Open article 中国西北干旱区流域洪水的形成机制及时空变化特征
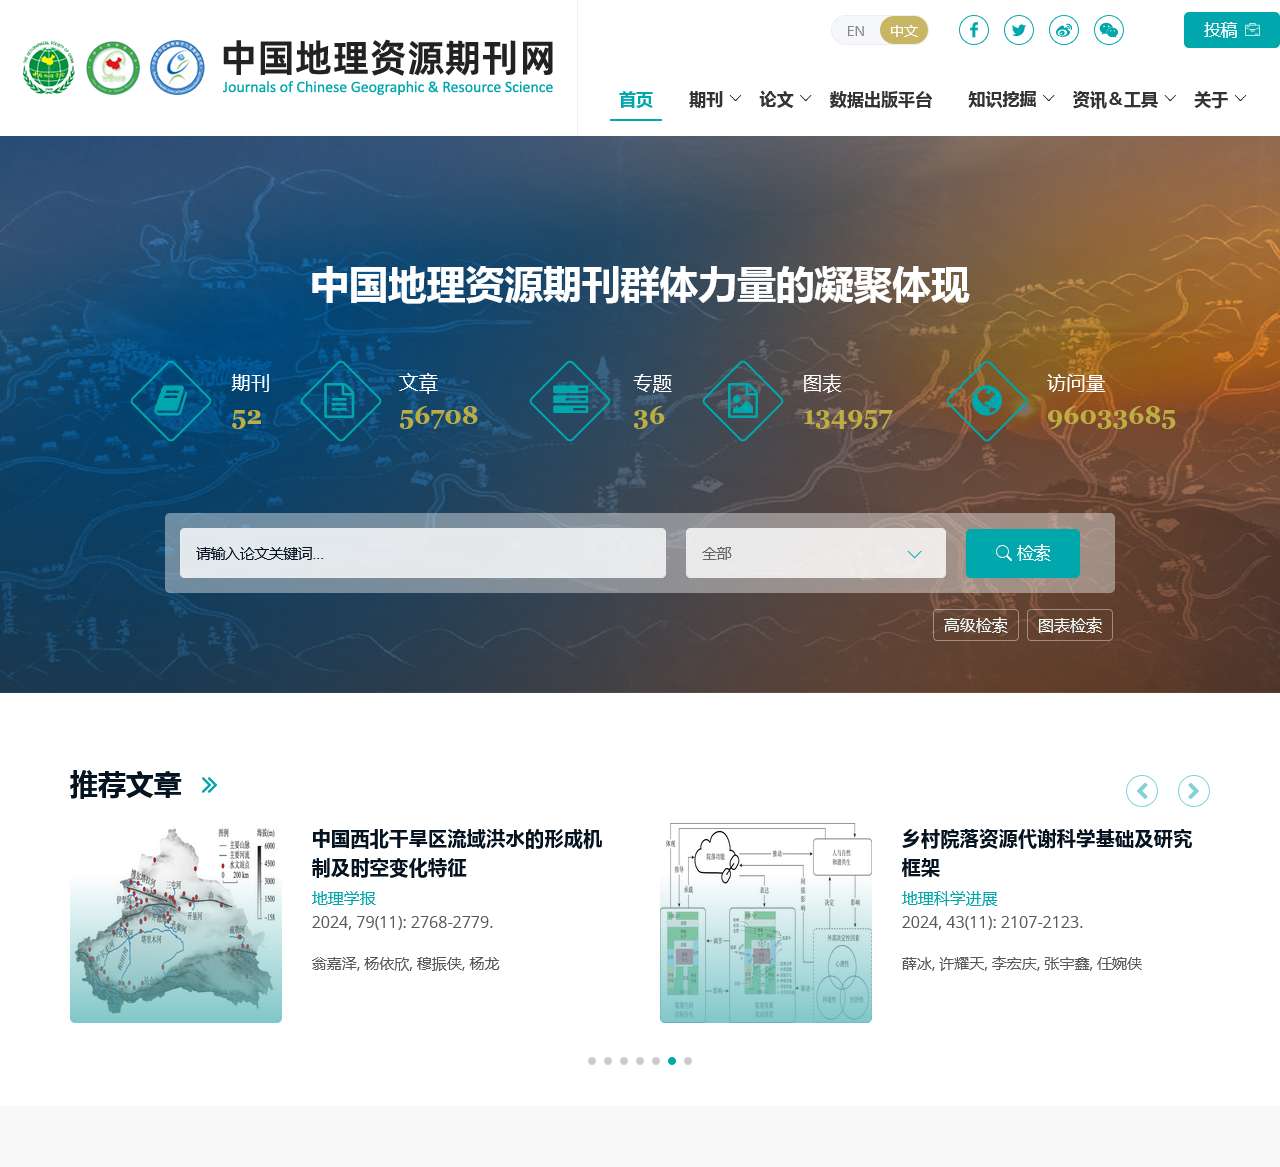This screenshot has width=1280, height=1167. pyautogui.click(x=457, y=853)
